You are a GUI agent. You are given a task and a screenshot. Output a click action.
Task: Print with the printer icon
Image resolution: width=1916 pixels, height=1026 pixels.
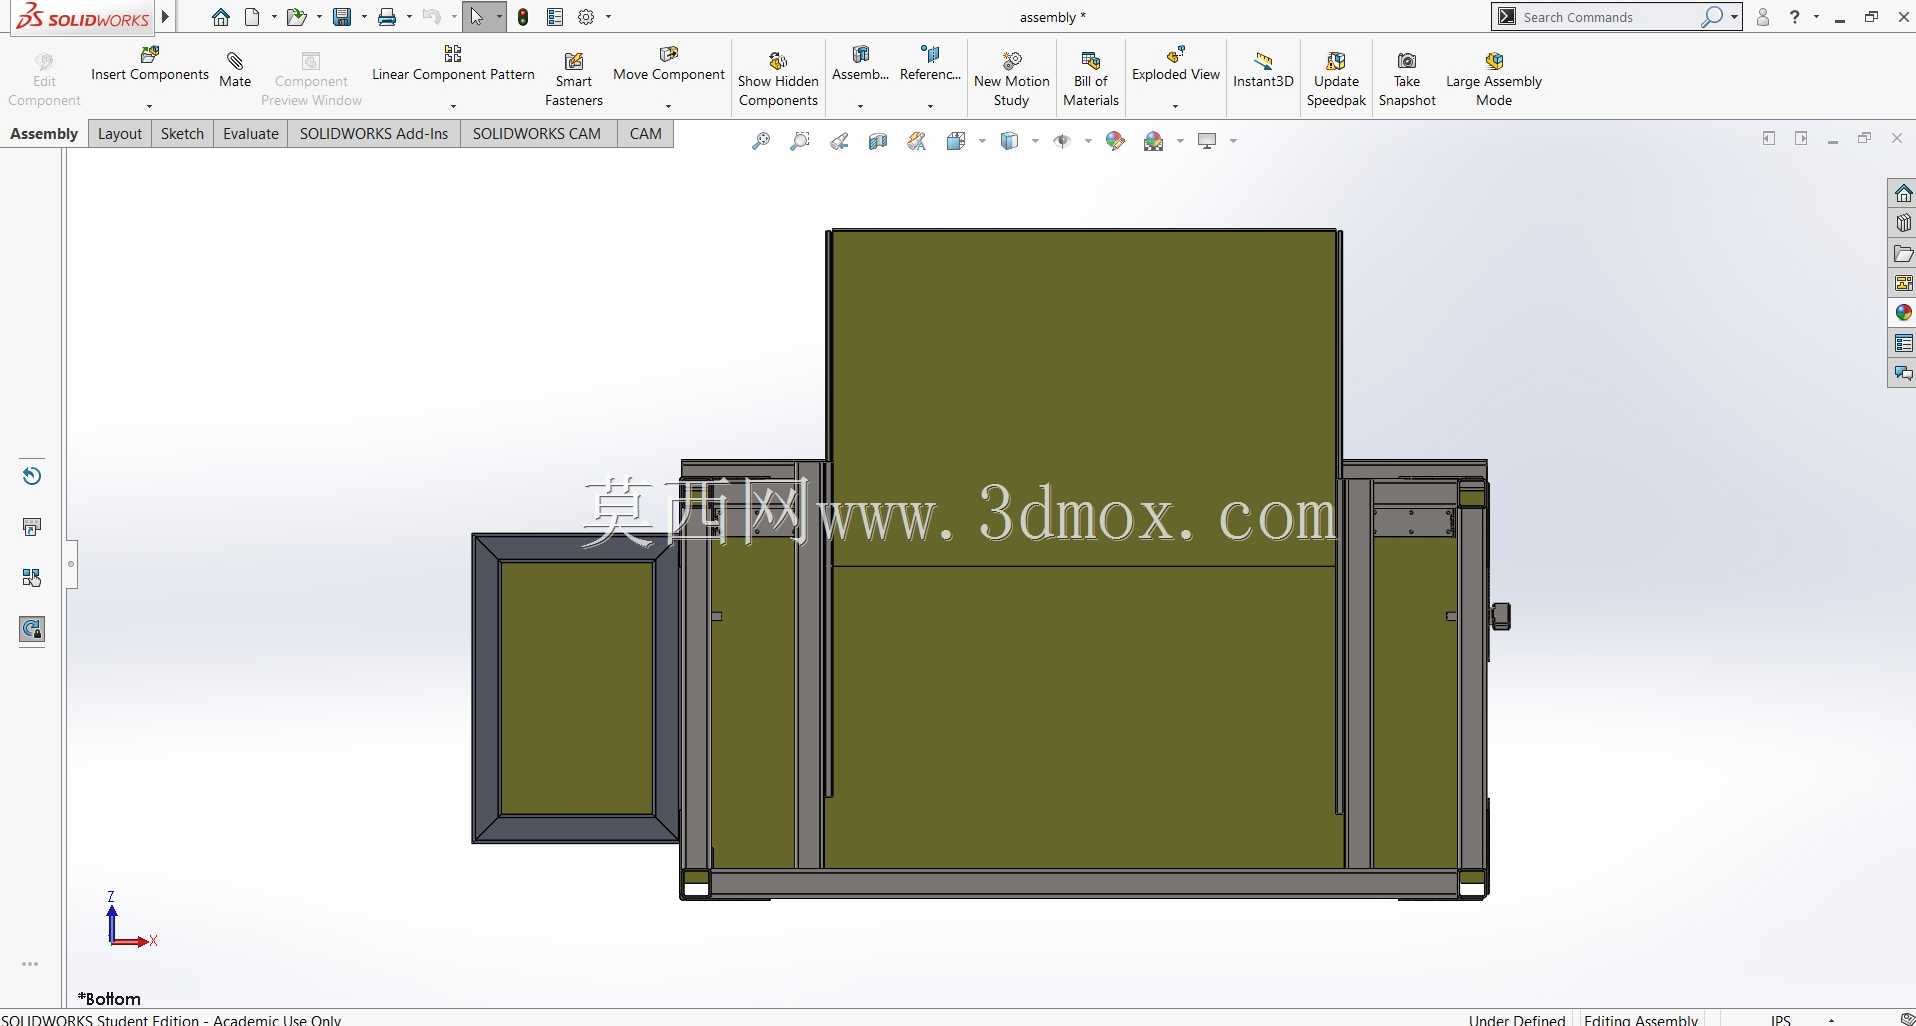coord(387,17)
